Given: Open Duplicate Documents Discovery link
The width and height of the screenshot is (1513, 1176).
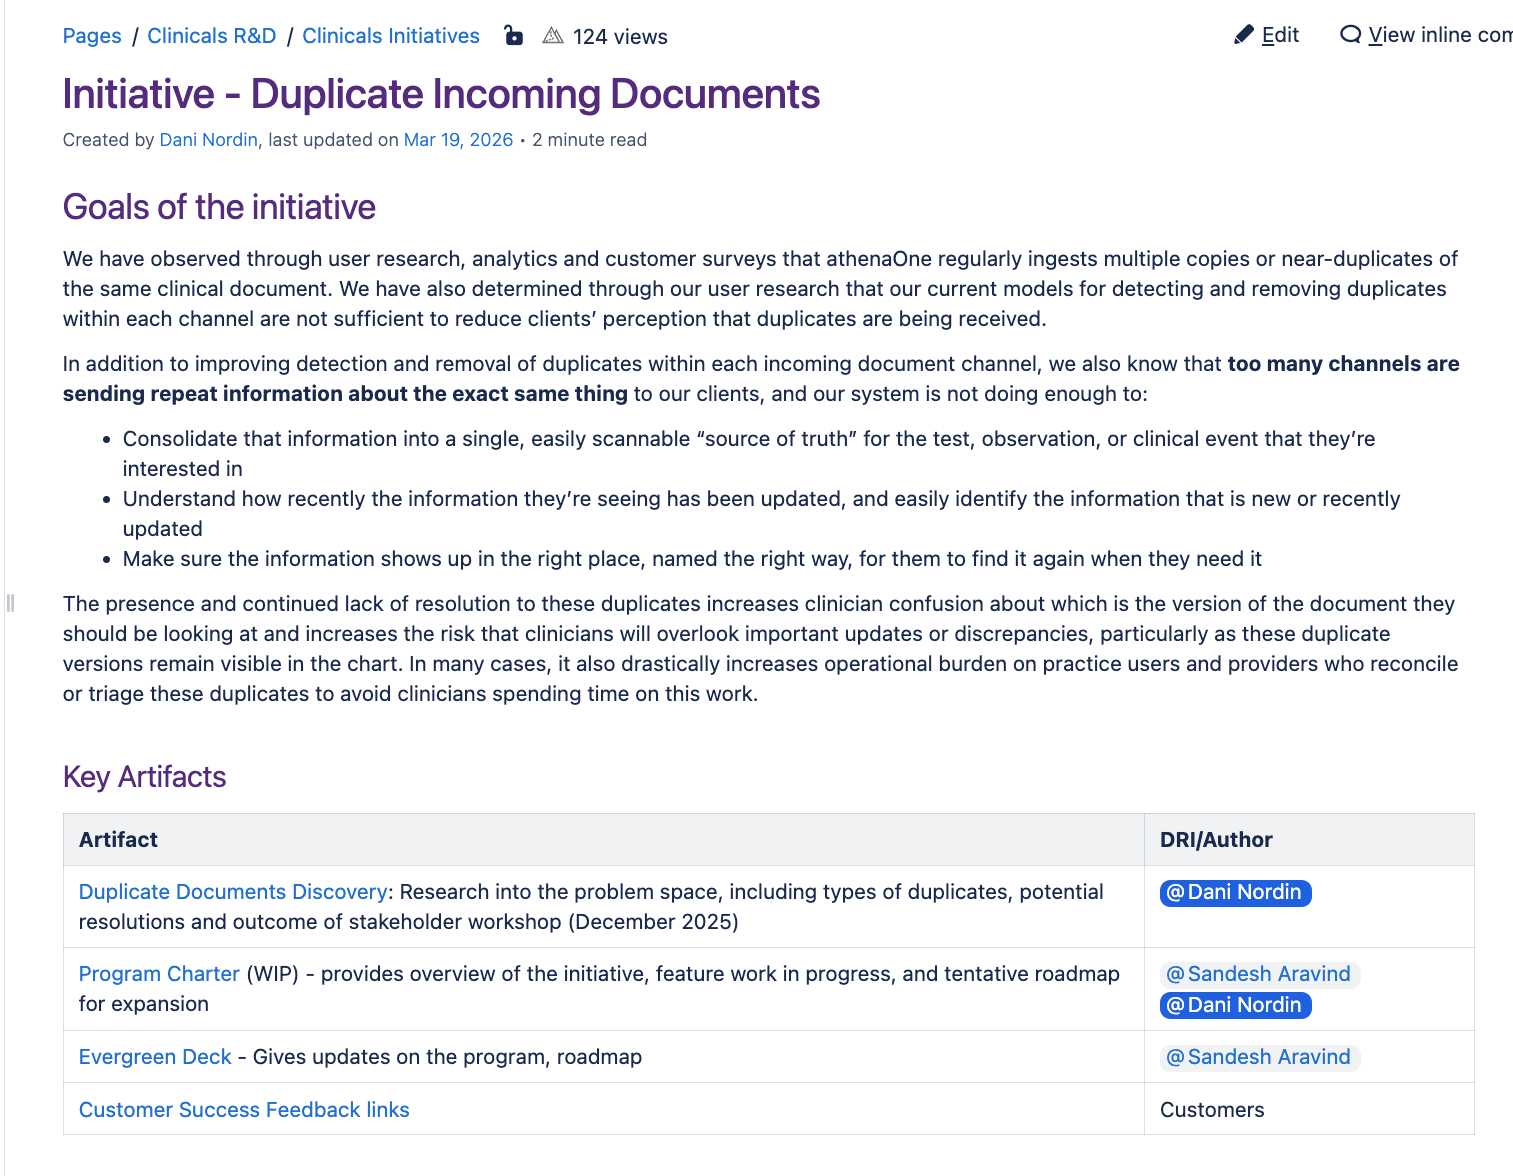Looking at the screenshot, I should (233, 892).
